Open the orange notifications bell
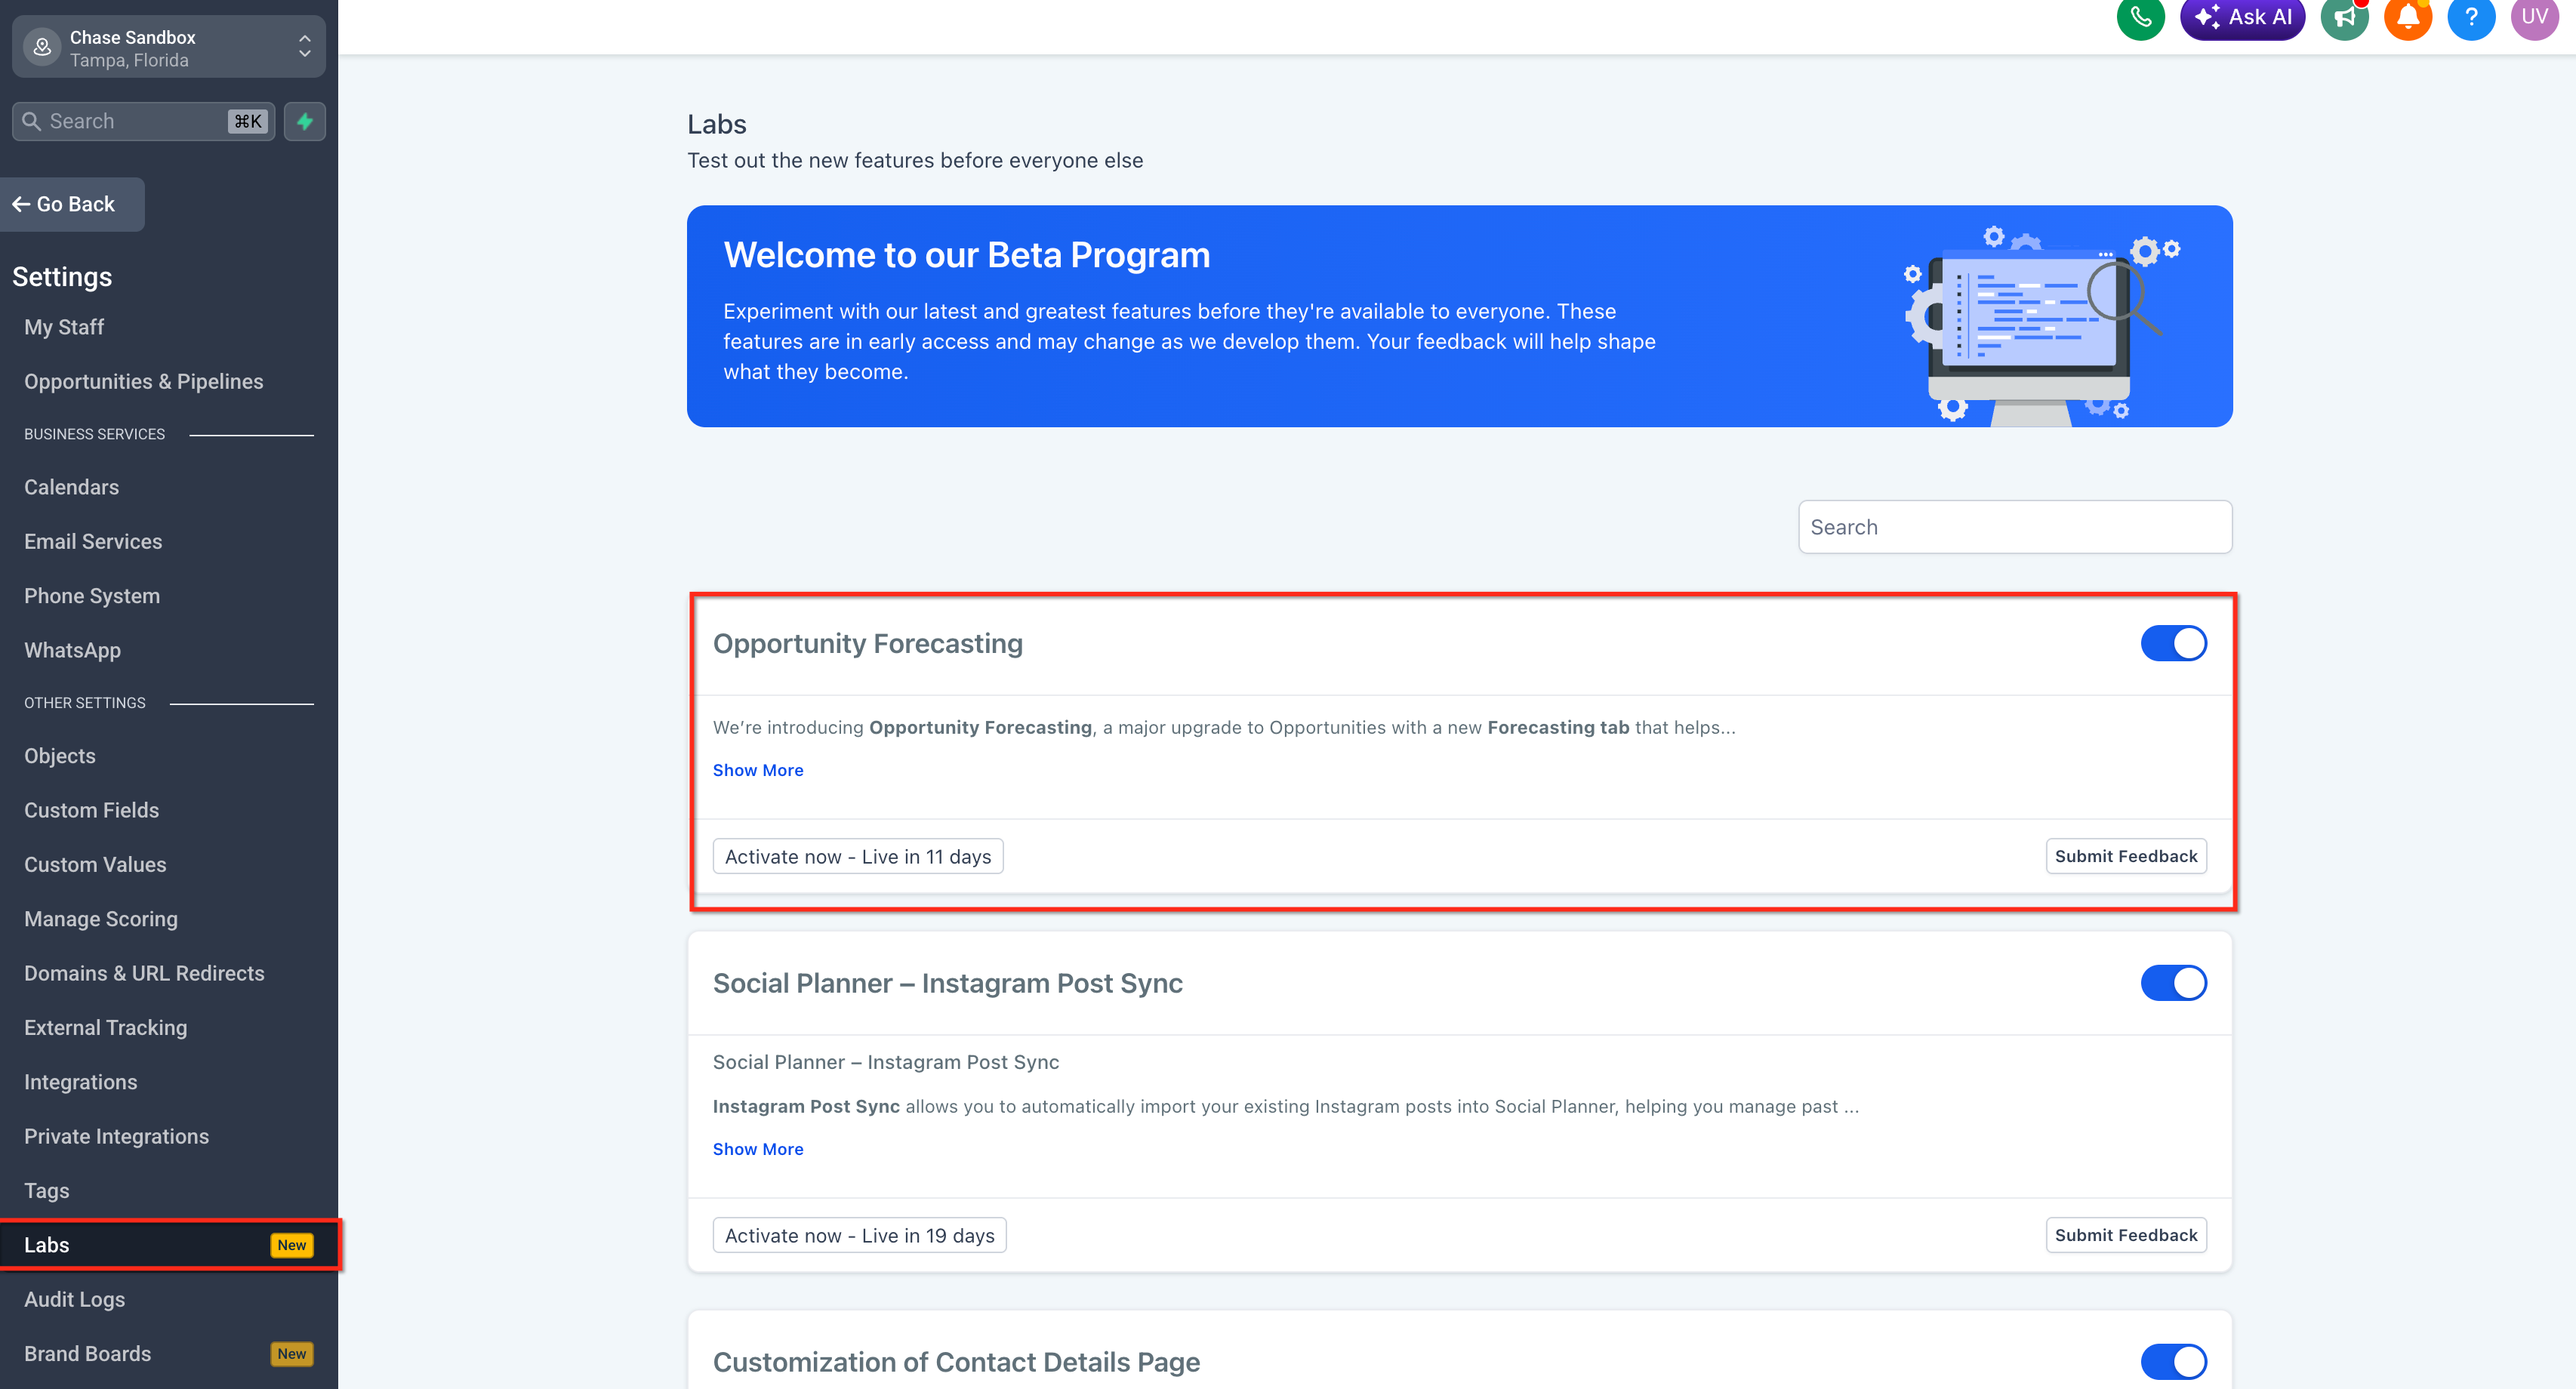Viewport: 2576px width, 1389px height. [x=2407, y=17]
